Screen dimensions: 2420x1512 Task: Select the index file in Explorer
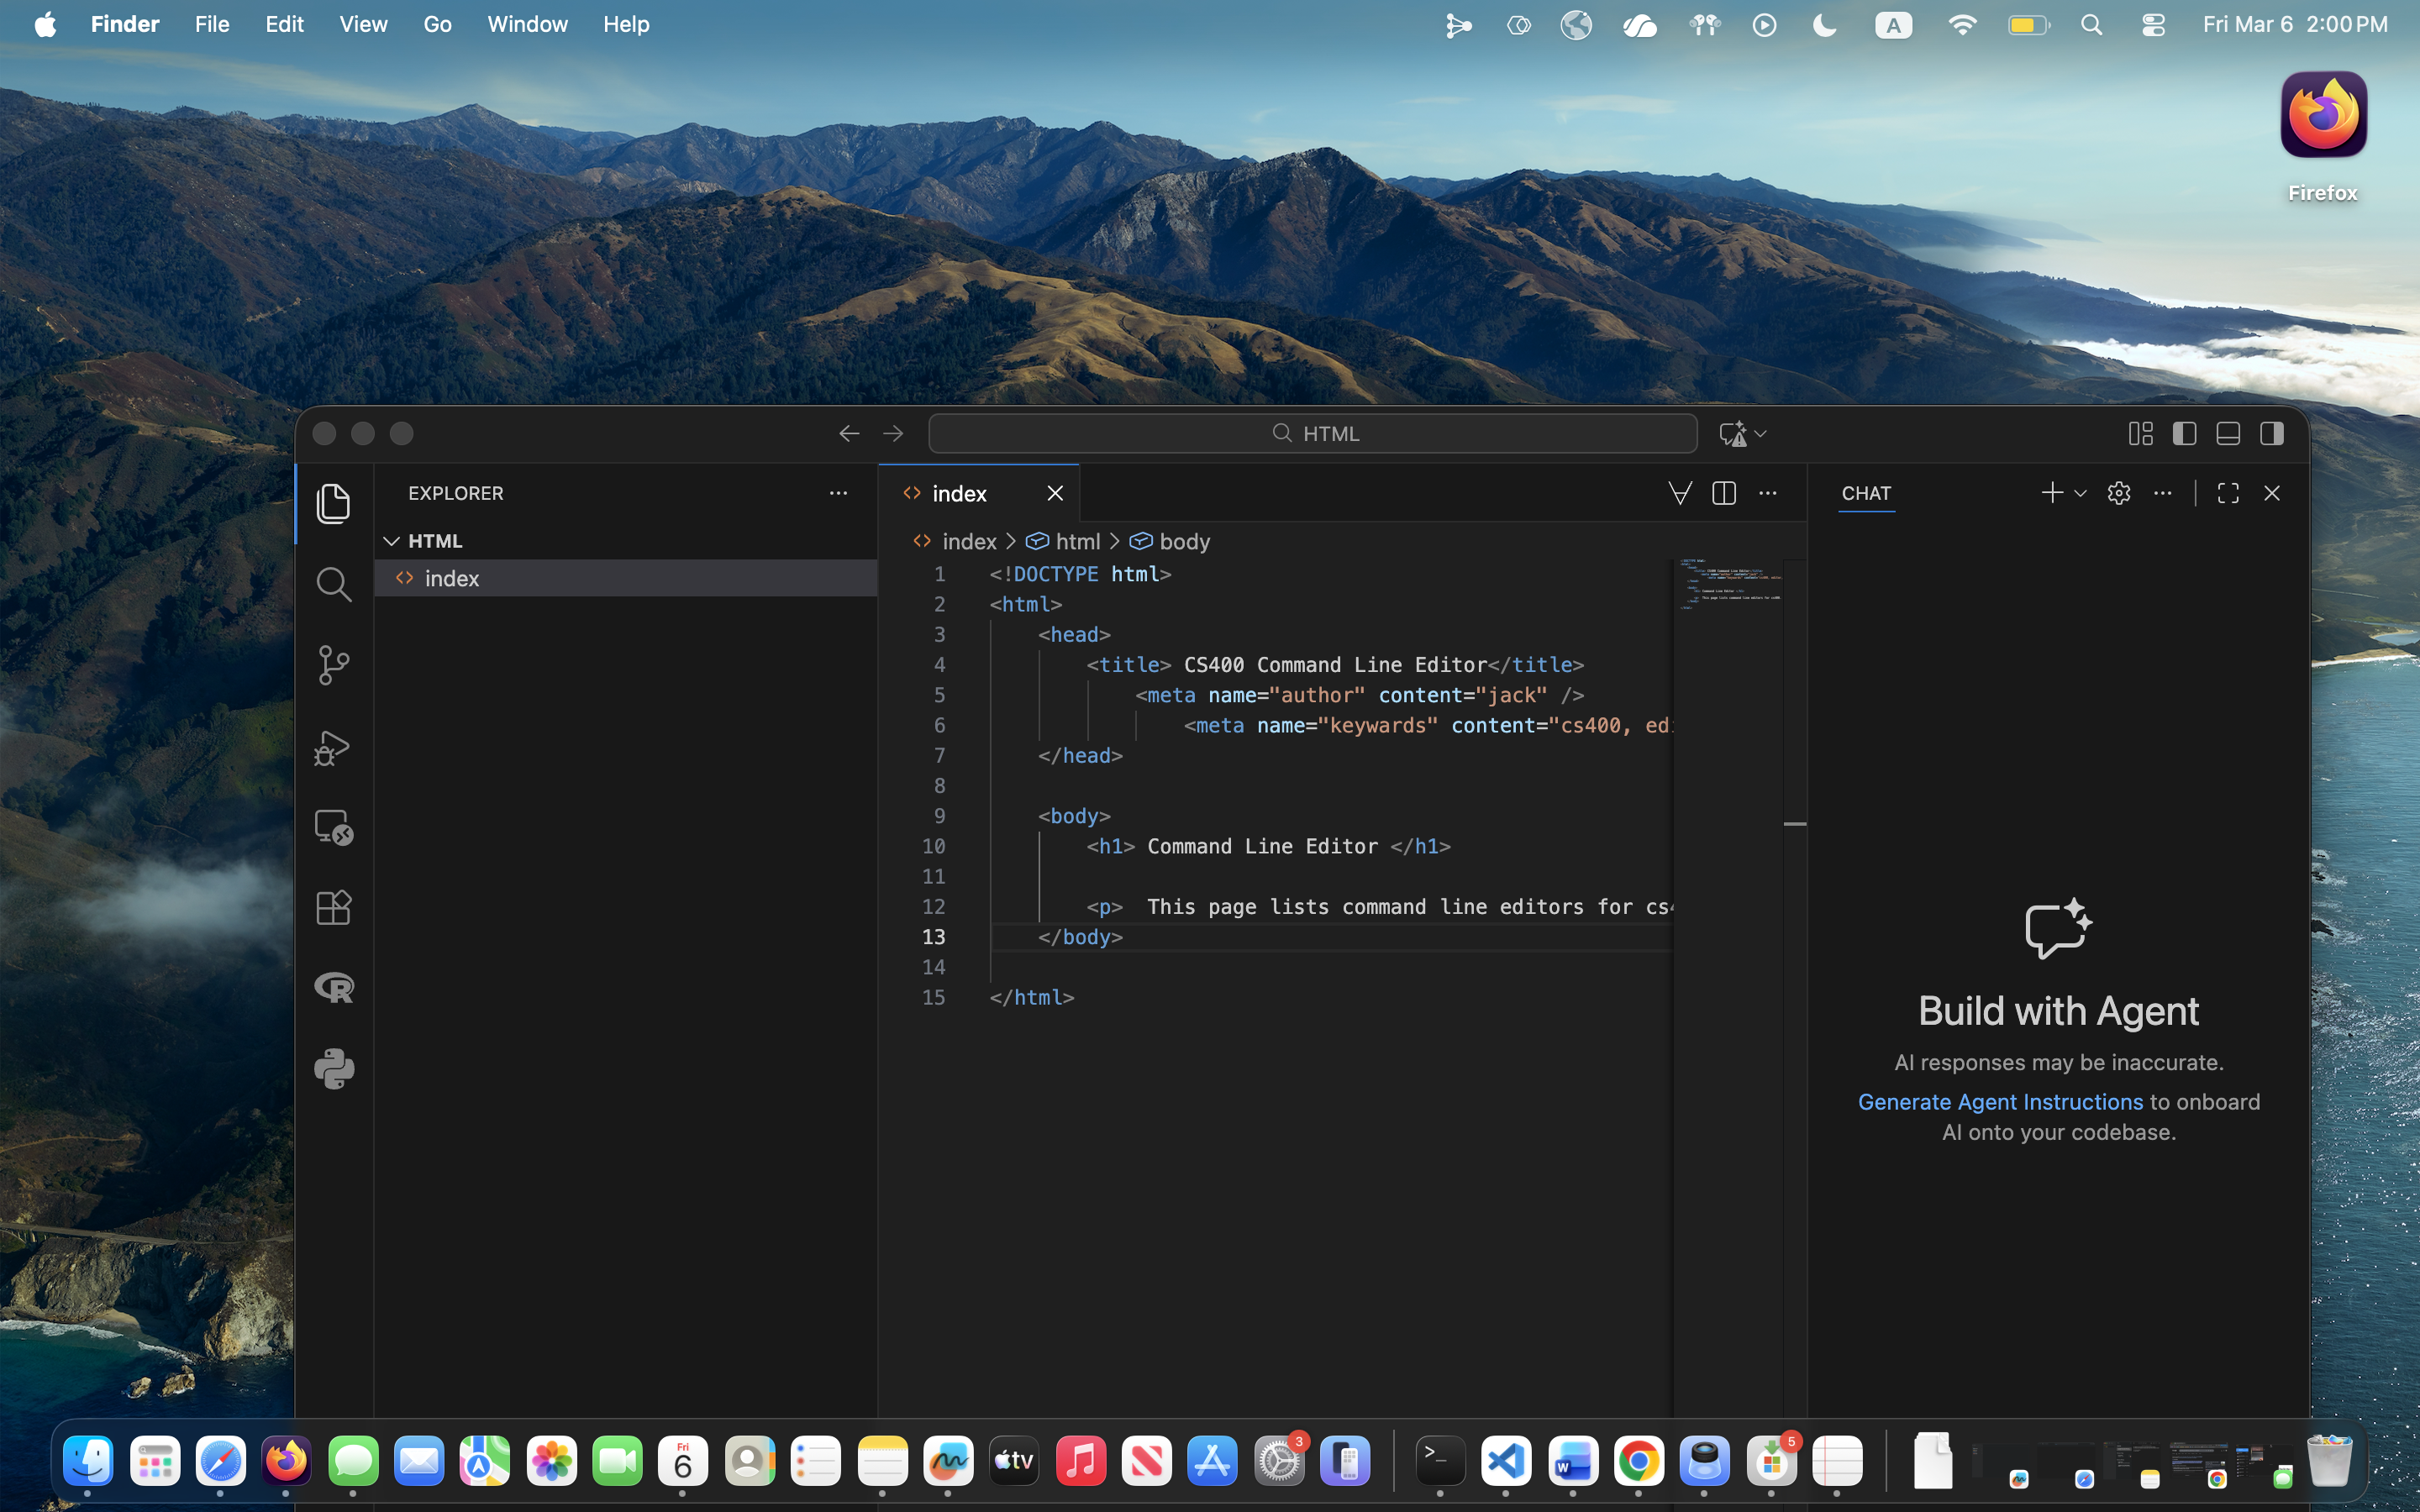point(452,578)
